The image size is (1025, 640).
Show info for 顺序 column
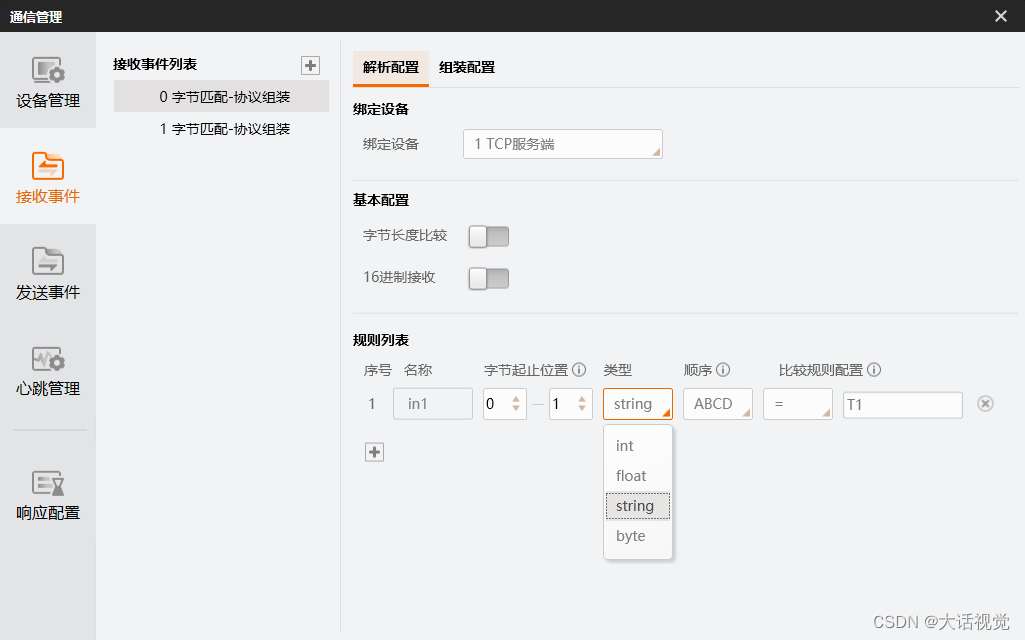tap(723, 370)
